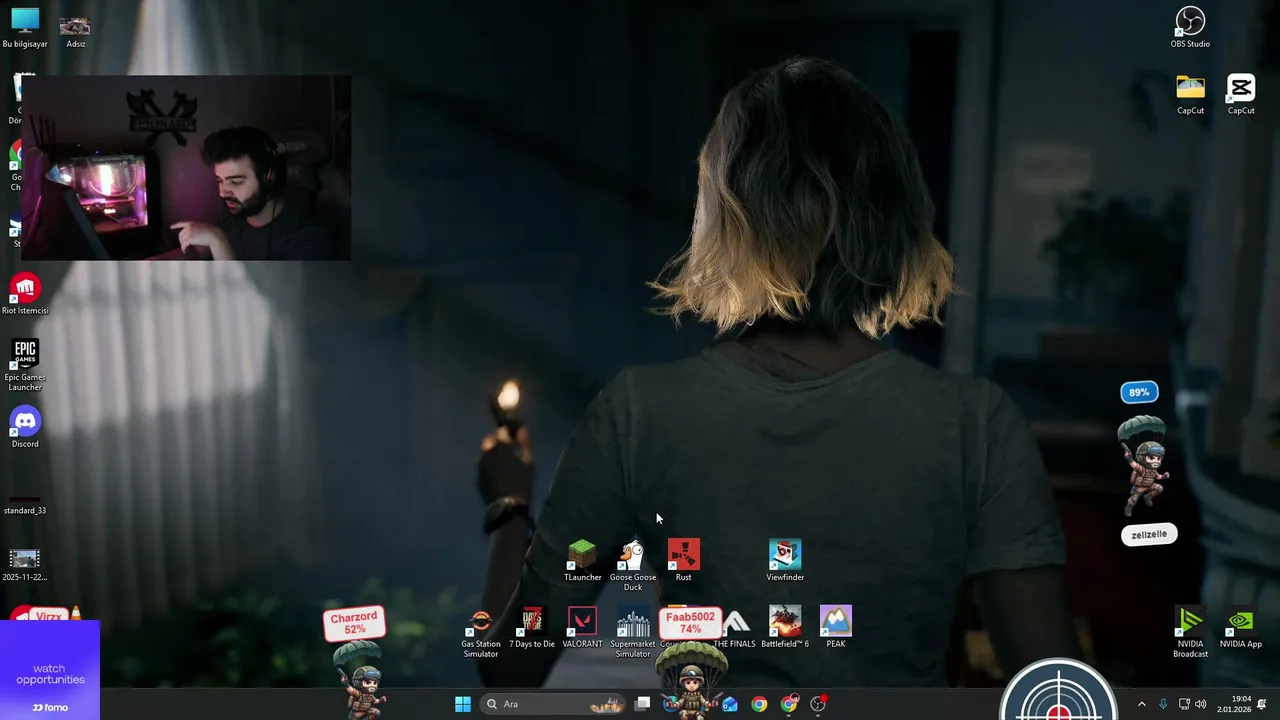
Task: Launch the 7 Days to Die shortcut
Action: [532, 627]
